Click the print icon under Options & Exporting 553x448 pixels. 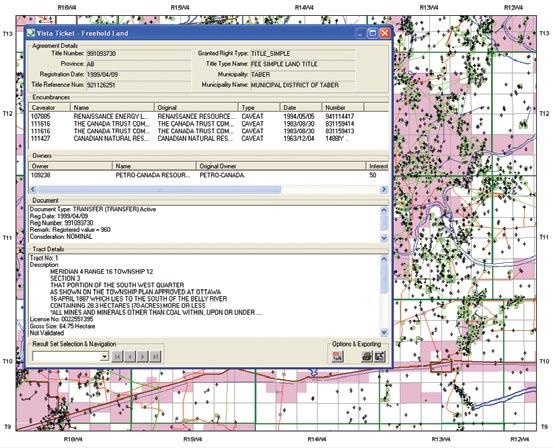point(367,356)
